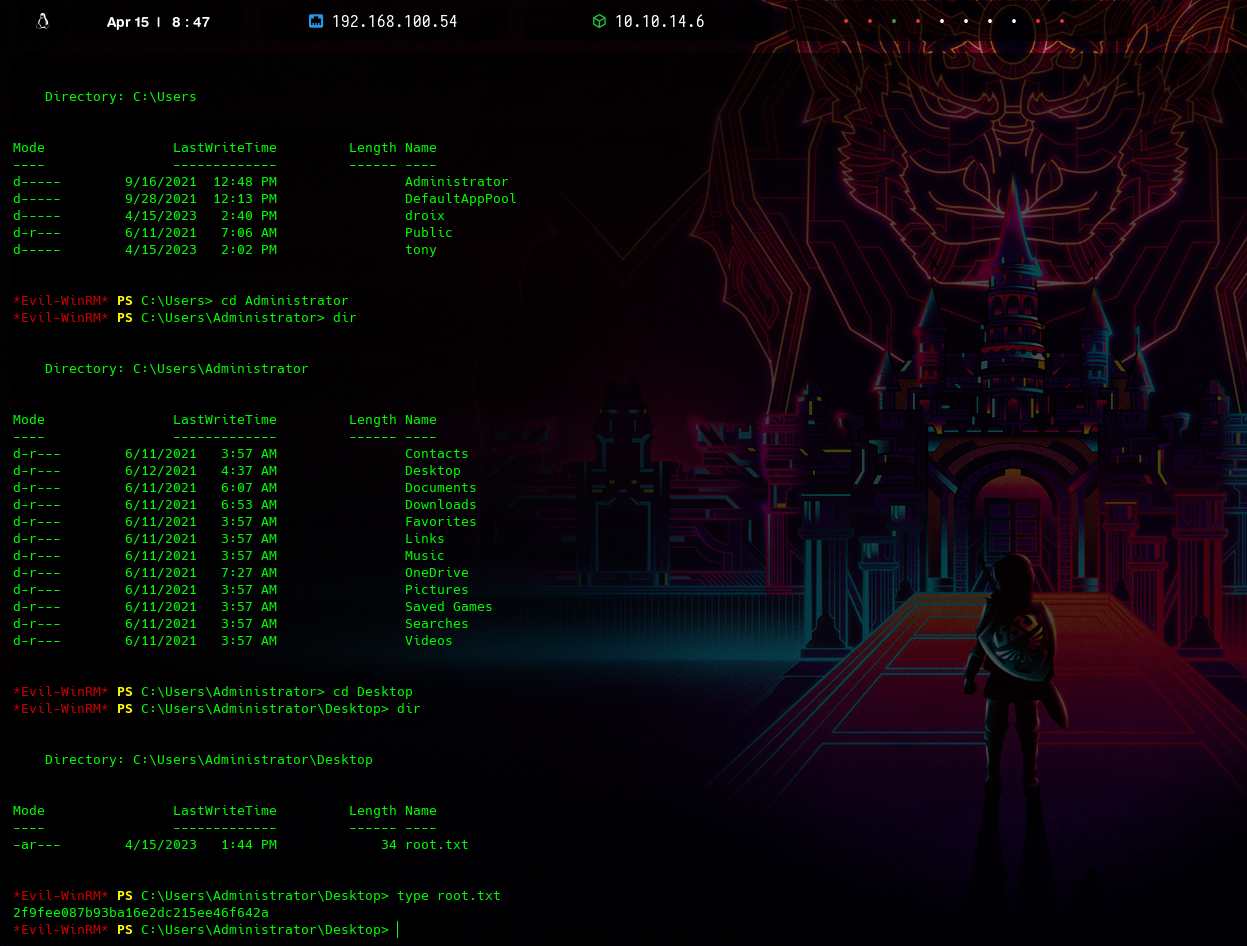The height and width of the screenshot is (946, 1247).
Task: Switch to the green workspace dot
Action: [x=894, y=21]
